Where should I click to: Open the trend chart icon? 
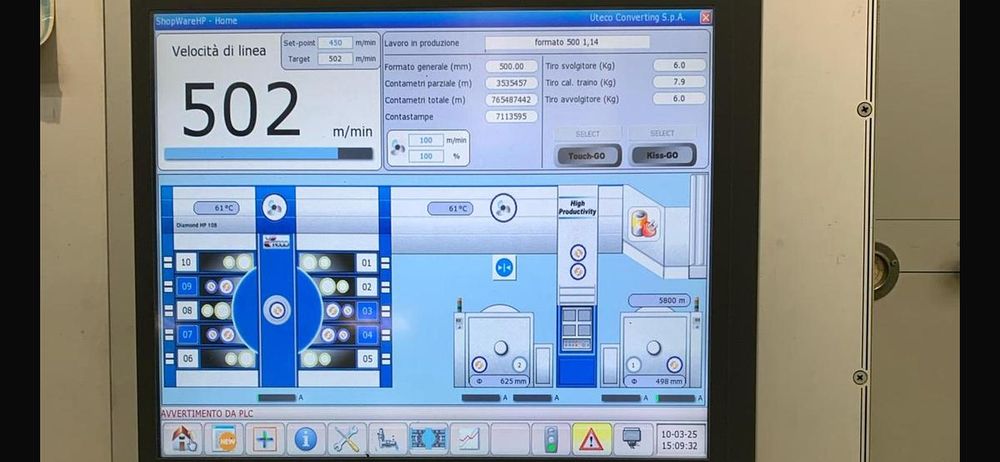(x=469, y=439)
